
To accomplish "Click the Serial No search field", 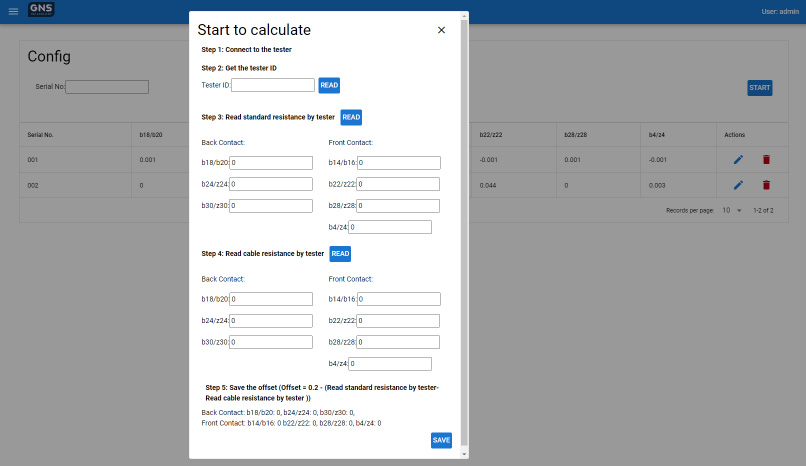I will 107,87.
